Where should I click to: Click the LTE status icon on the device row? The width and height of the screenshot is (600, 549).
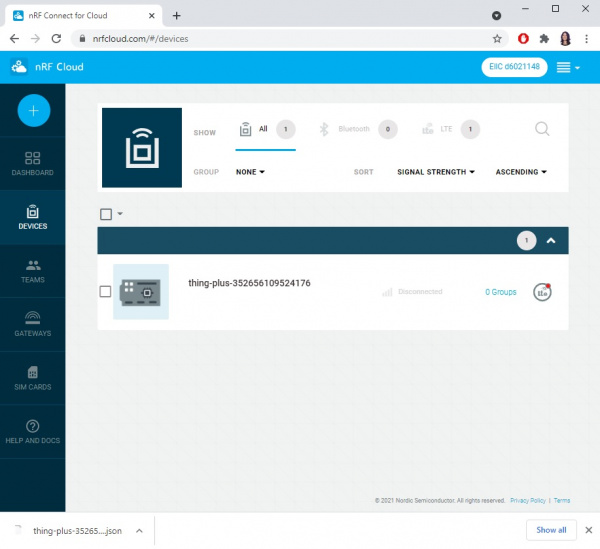pyautogui.click(x=542, y=292)
